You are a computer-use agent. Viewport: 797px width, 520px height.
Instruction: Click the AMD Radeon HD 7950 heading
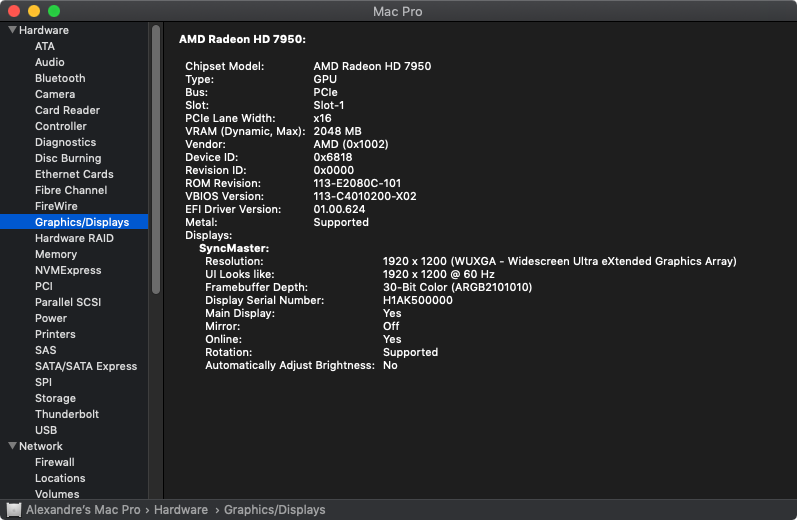(x=242, y=39)
